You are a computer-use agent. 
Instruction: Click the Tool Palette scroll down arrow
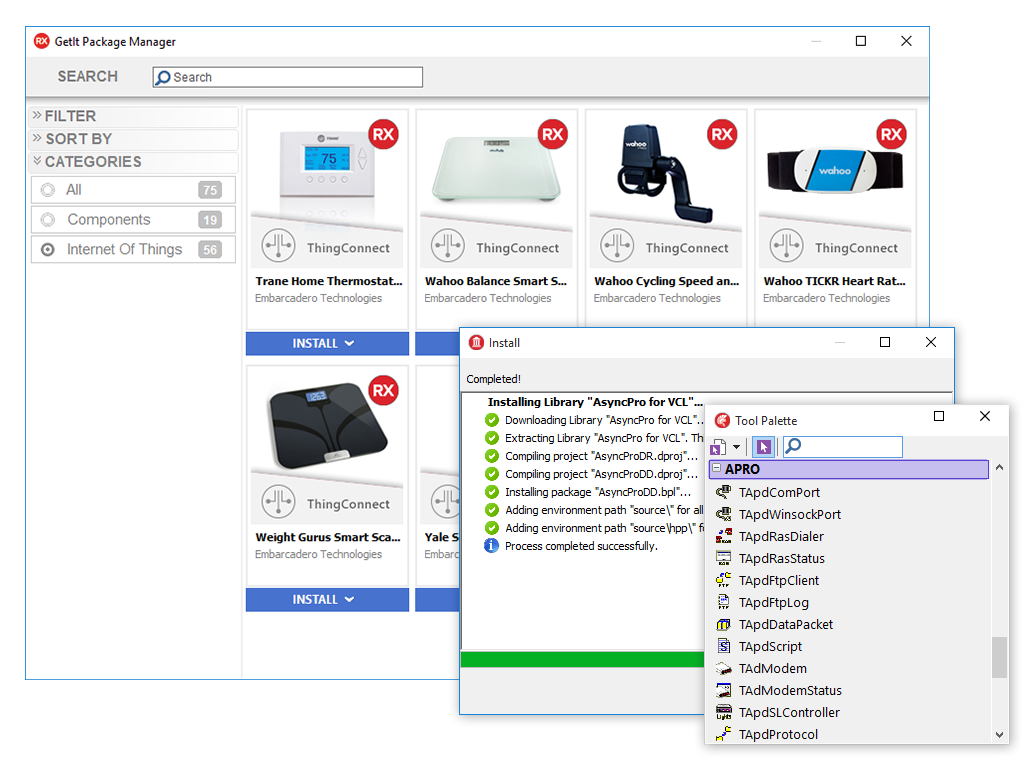(999, 735)
